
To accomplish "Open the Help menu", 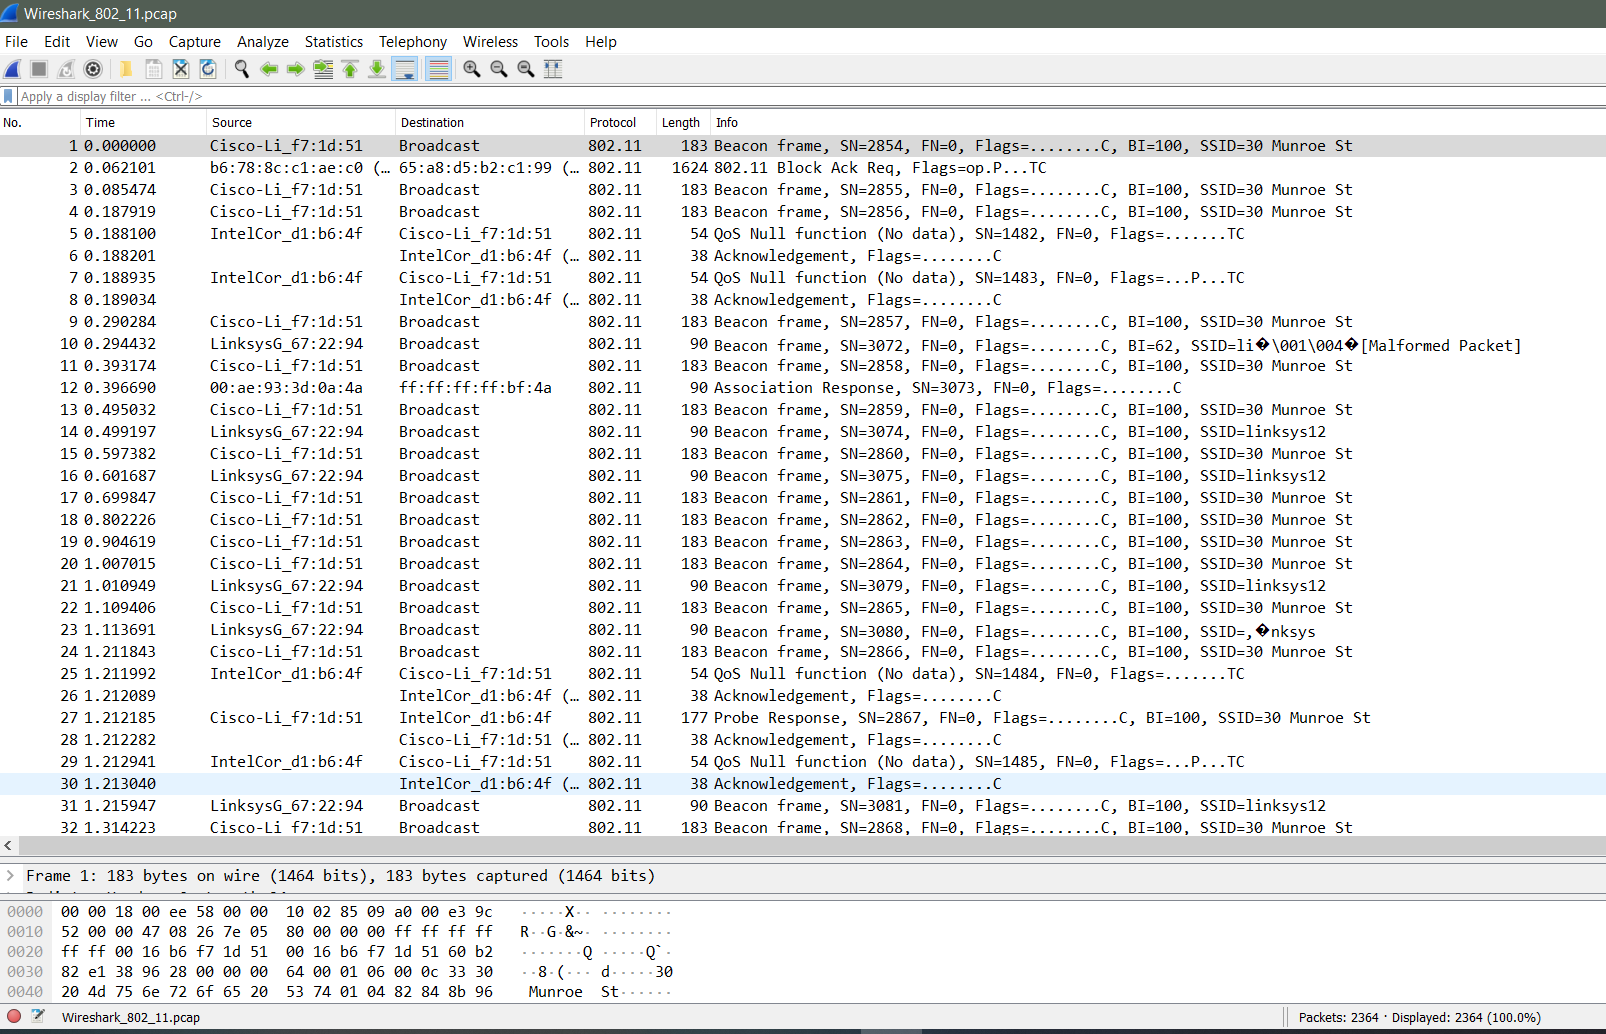I will [601, 42].
